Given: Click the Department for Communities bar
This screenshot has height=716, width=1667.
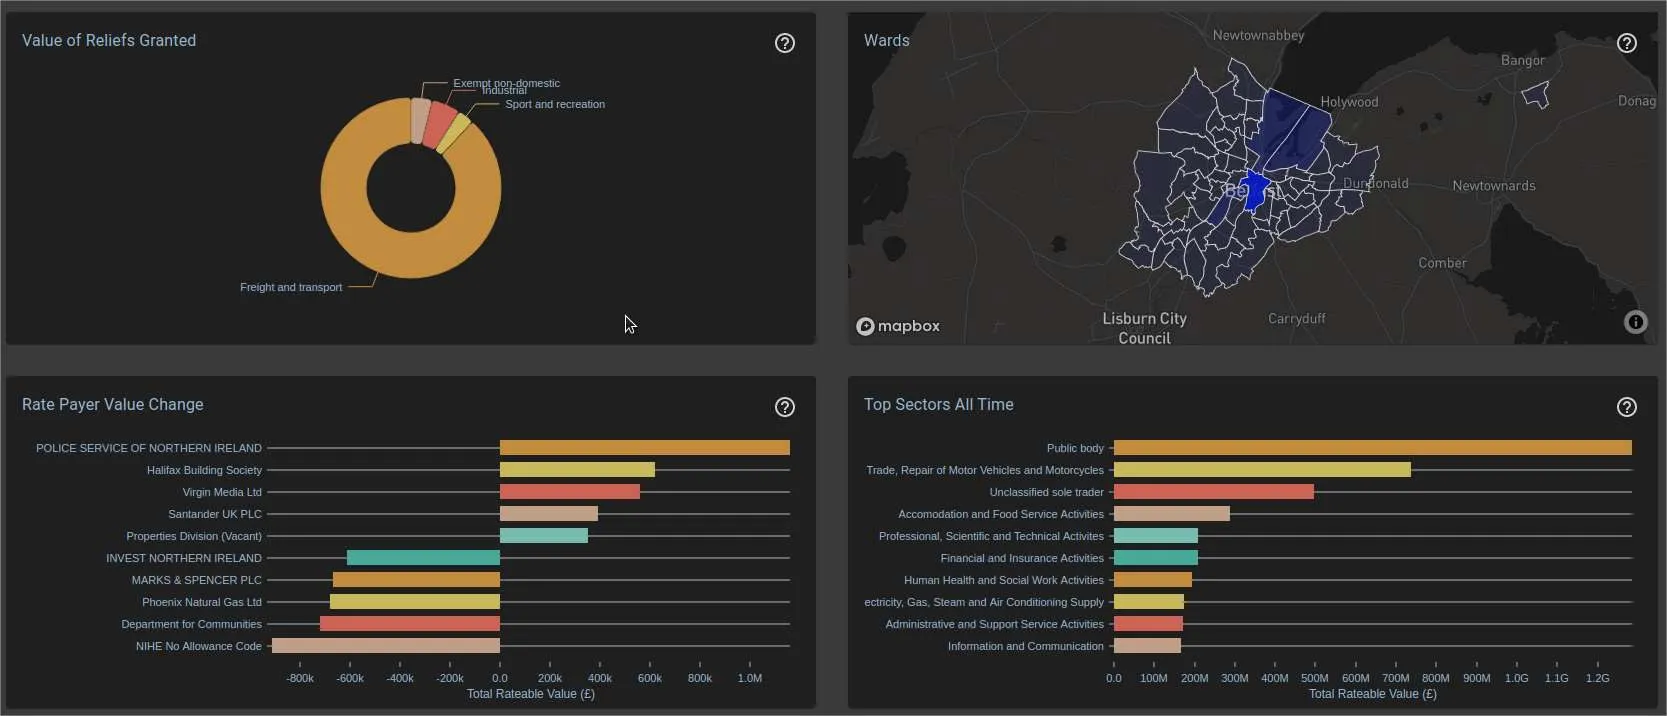Looking at the screenshot, I should click(410, 624).
